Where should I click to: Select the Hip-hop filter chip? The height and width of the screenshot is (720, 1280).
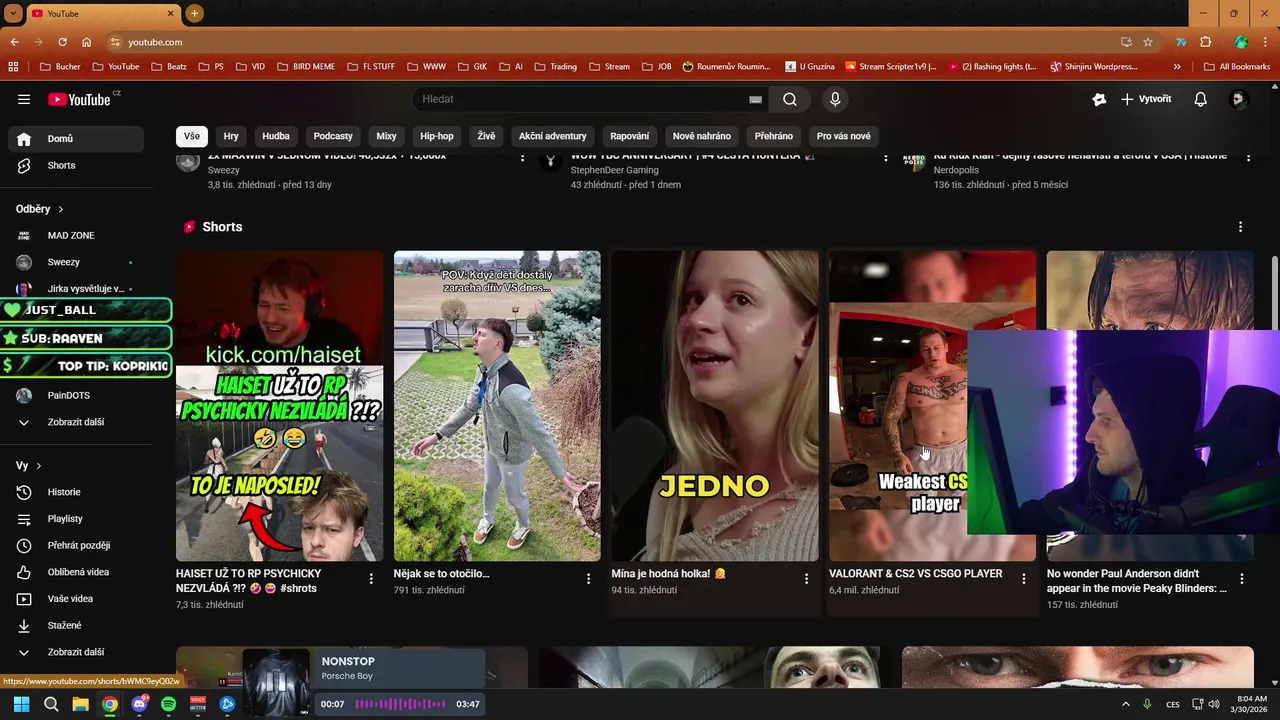(437, 136)
